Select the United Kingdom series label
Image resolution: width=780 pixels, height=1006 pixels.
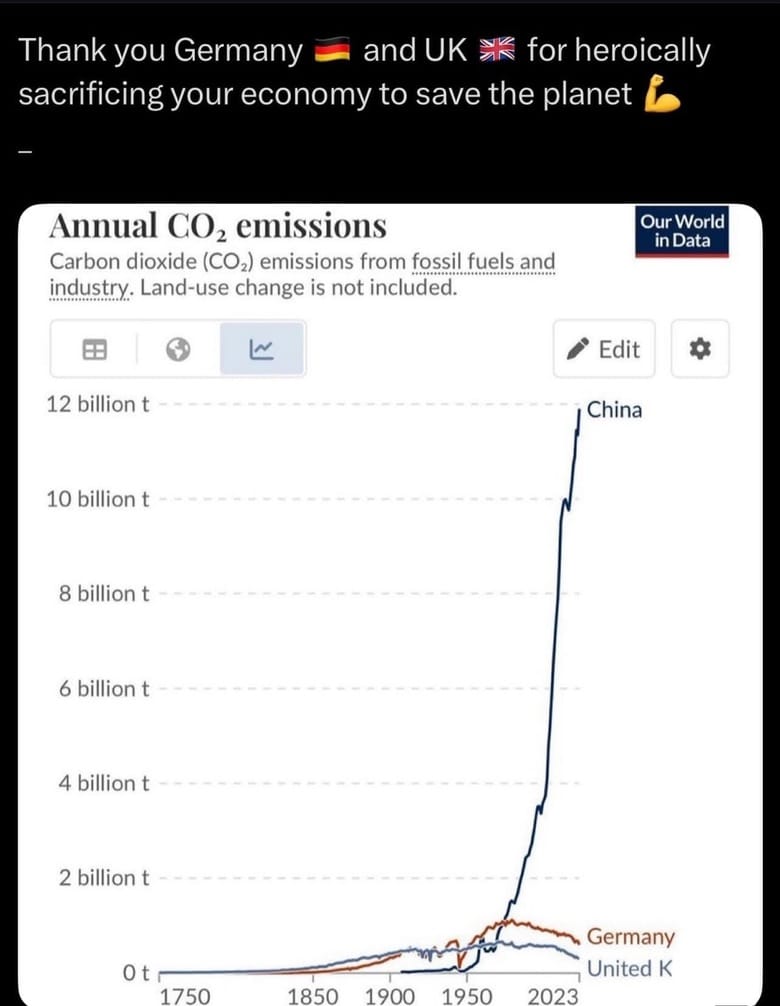point(630,968)
